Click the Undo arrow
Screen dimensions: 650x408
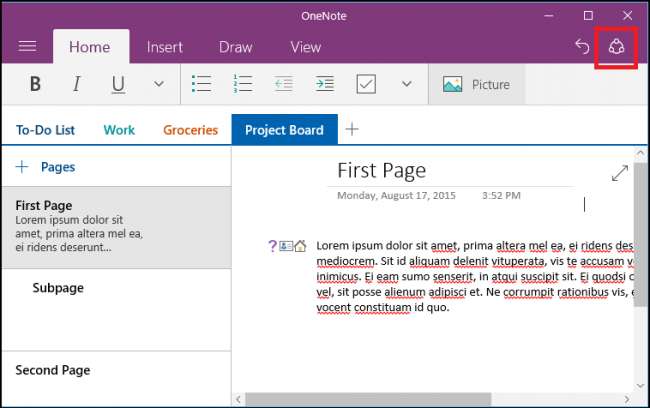coord(582,46)
